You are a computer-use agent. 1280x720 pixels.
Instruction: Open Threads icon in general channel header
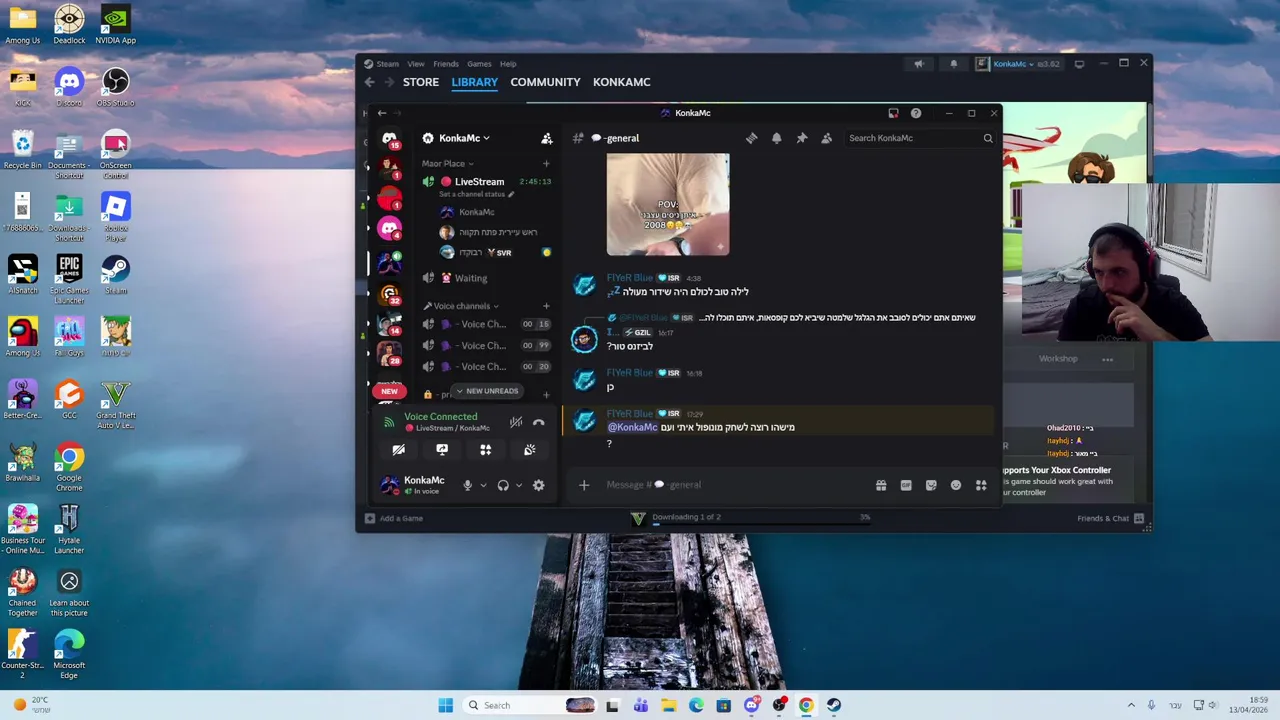coord(751,138)
